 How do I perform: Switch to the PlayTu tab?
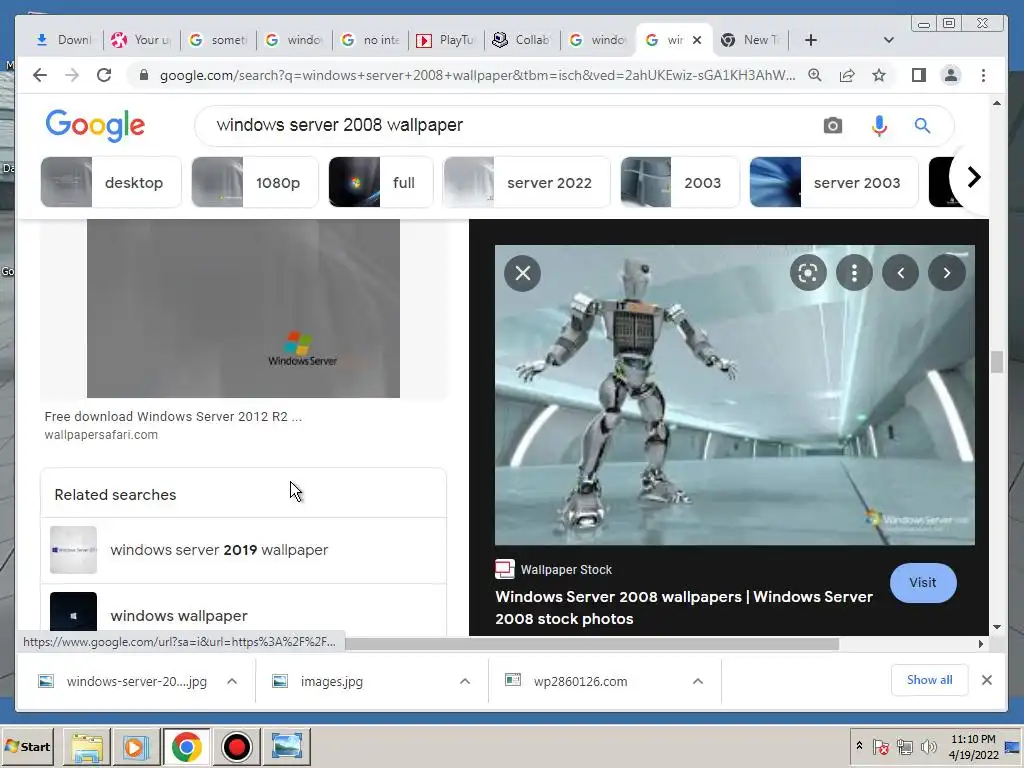(447, 40)
